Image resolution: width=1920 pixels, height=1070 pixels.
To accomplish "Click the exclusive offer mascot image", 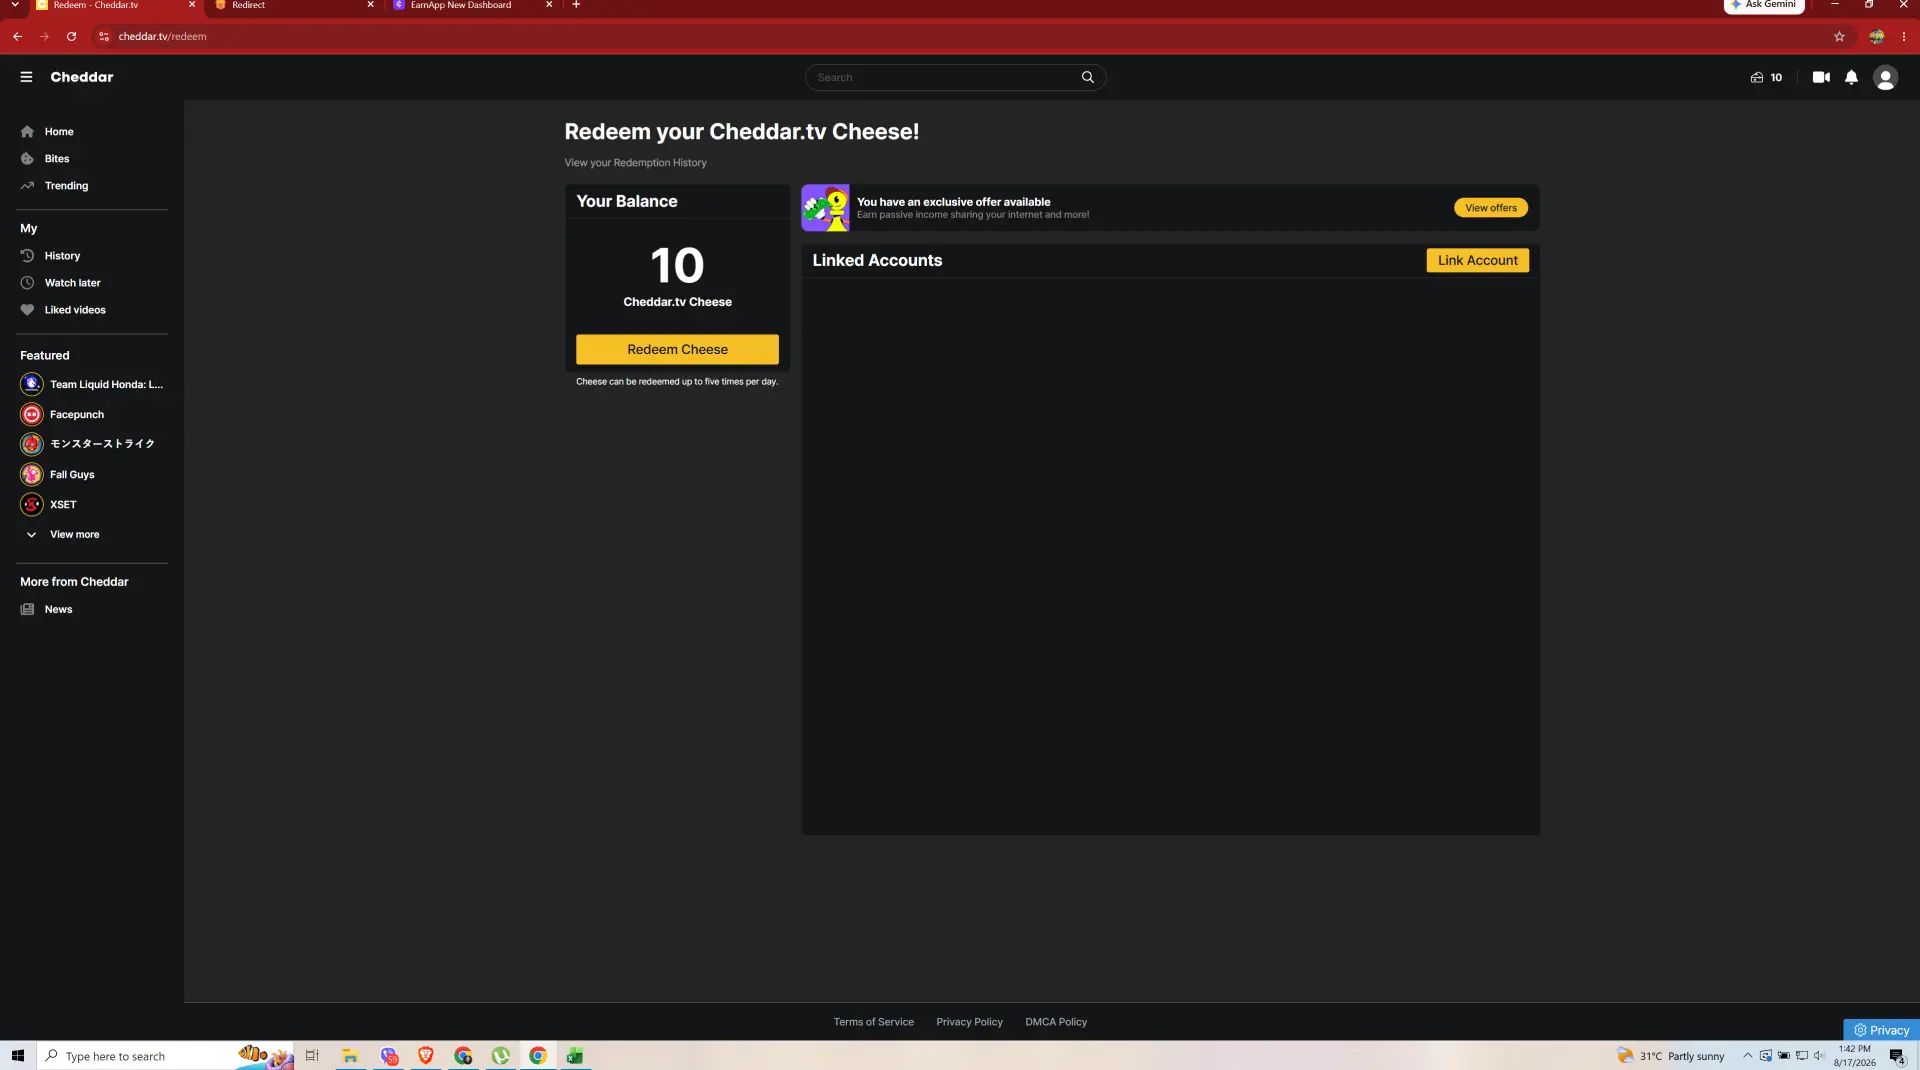I will [x=825, y=208].
